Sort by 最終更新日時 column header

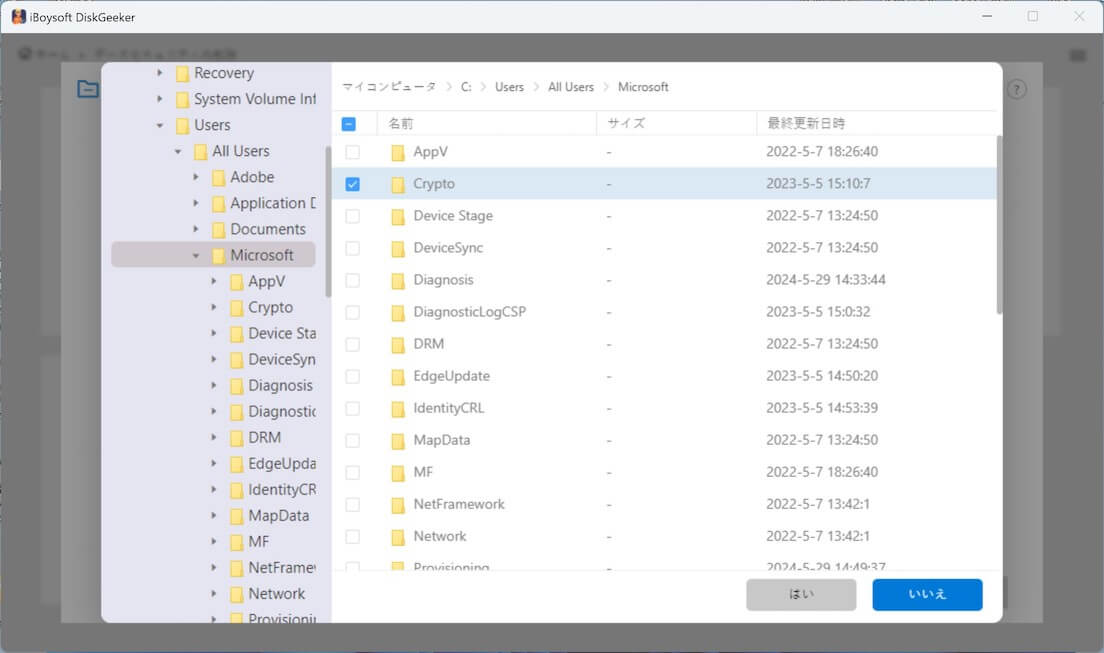pos(805,123)
